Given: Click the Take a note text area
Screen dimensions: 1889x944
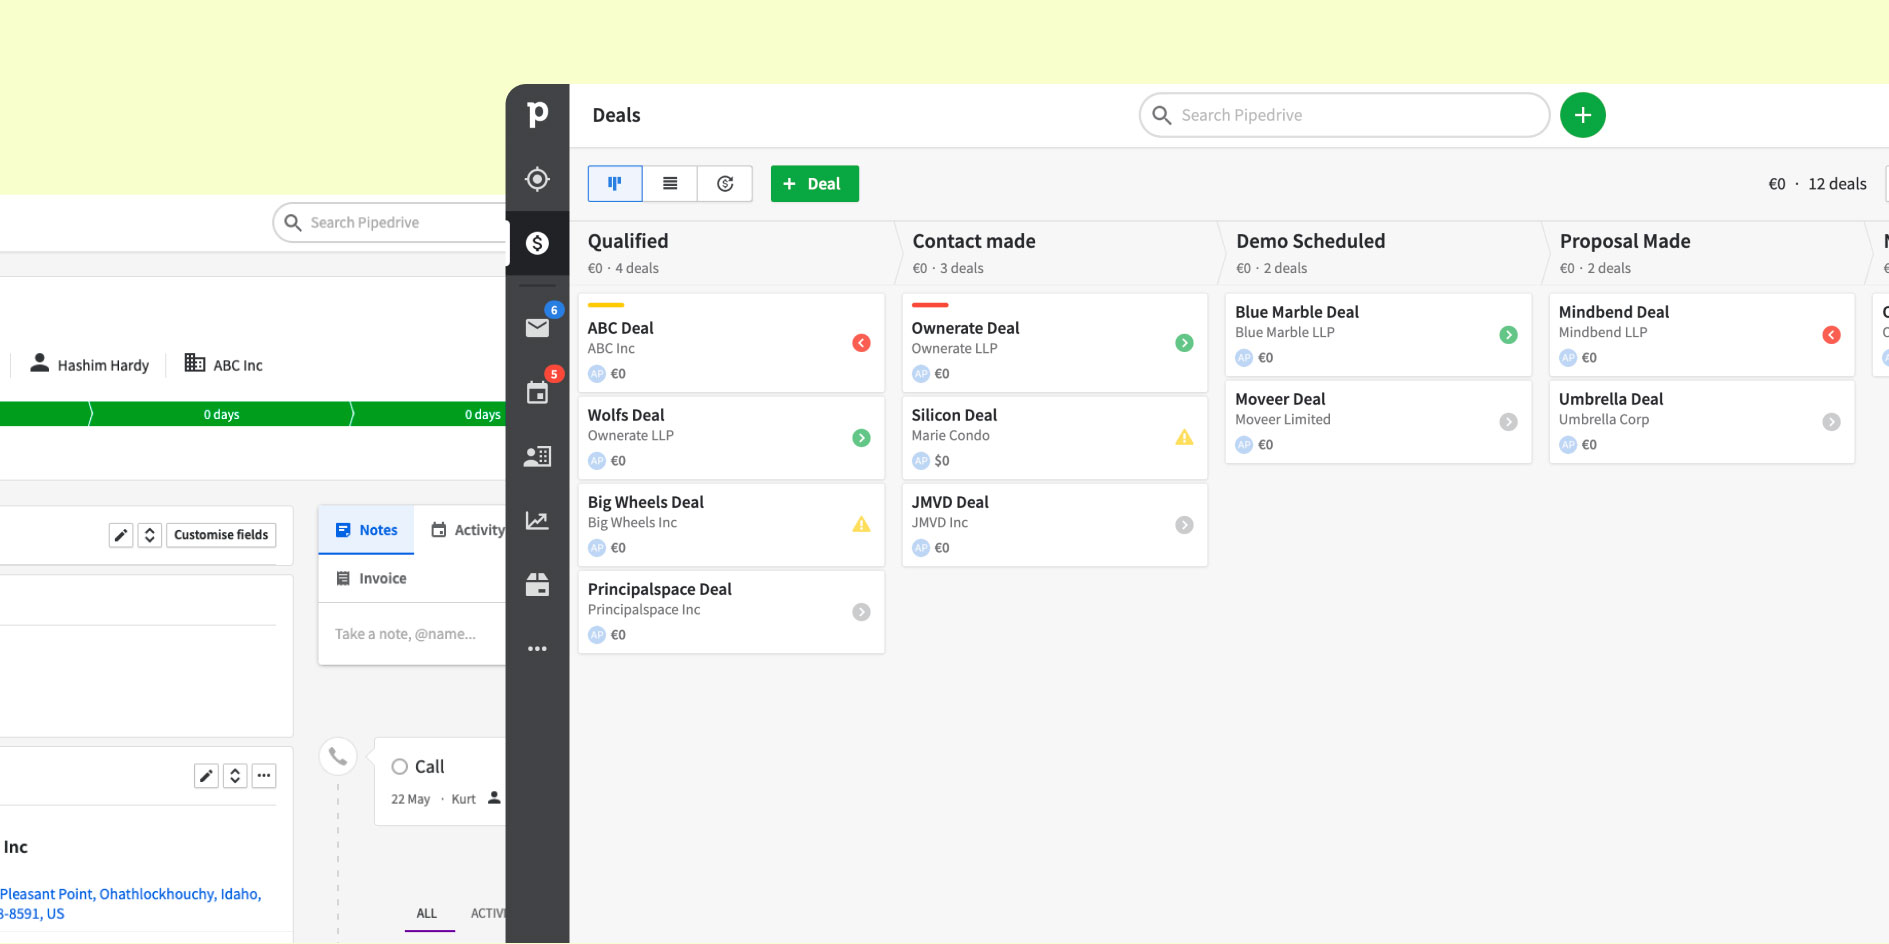Looking at the screenshot, I should 412,634.
